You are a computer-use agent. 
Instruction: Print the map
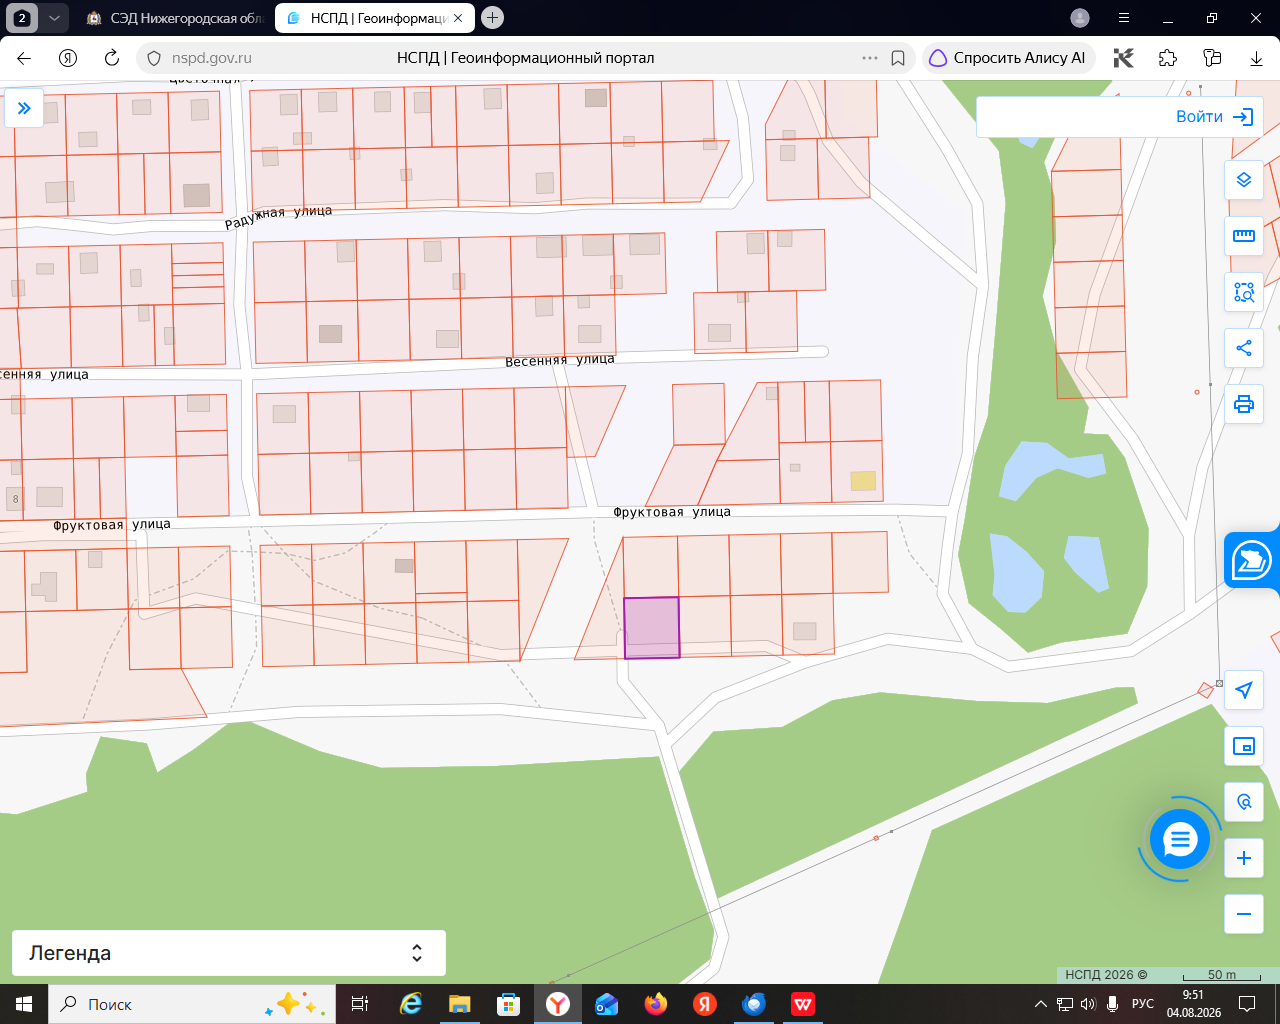1244,404
